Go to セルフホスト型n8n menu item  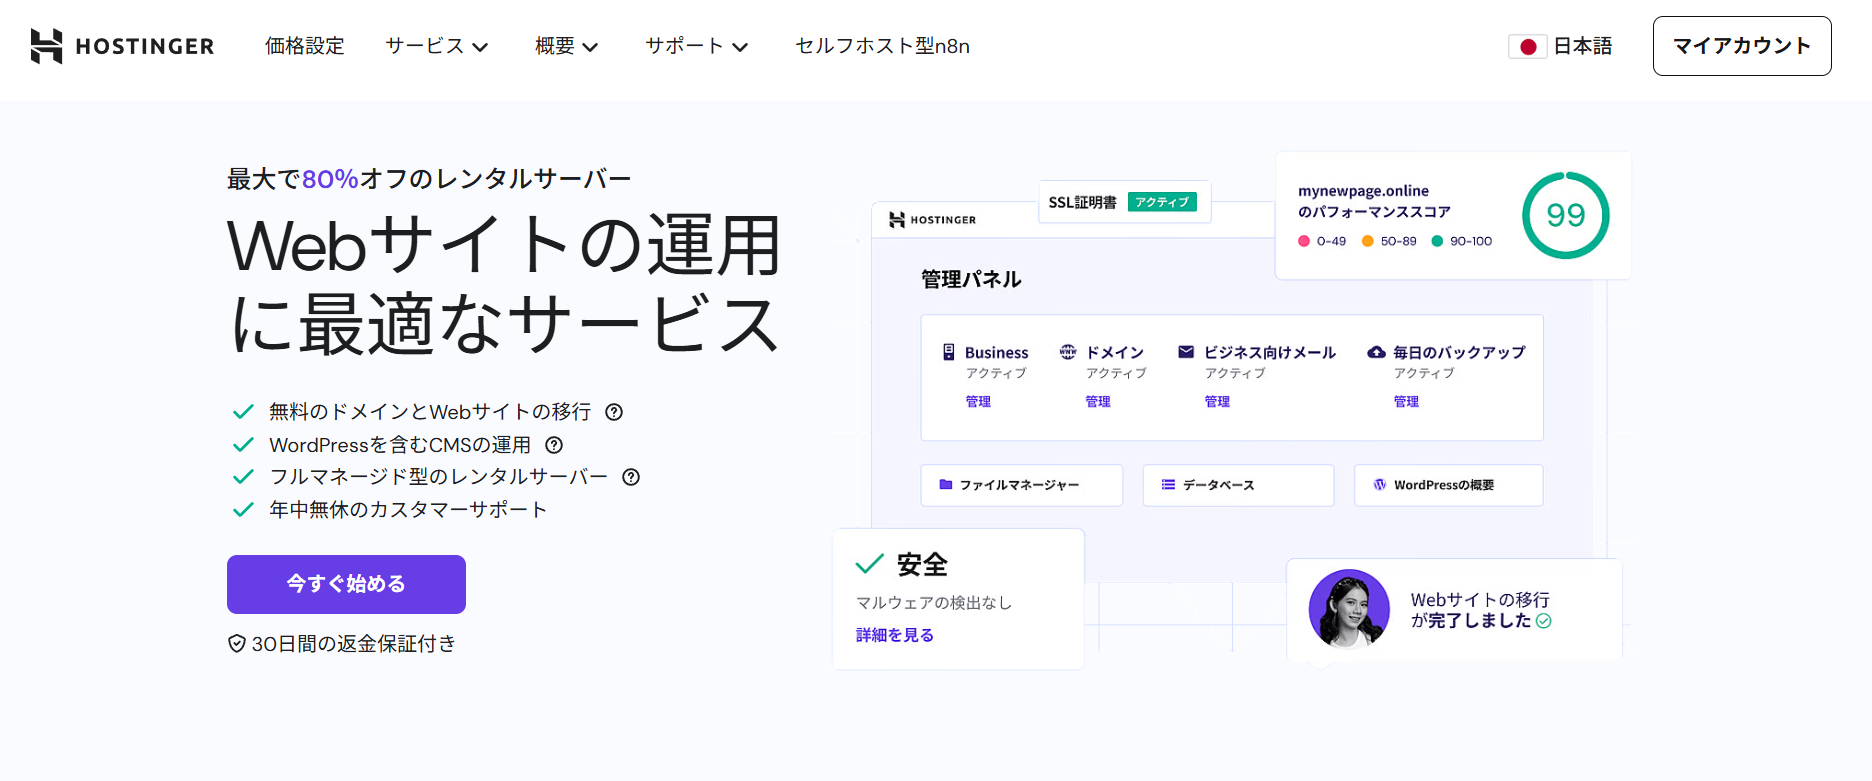click(882, 46)
